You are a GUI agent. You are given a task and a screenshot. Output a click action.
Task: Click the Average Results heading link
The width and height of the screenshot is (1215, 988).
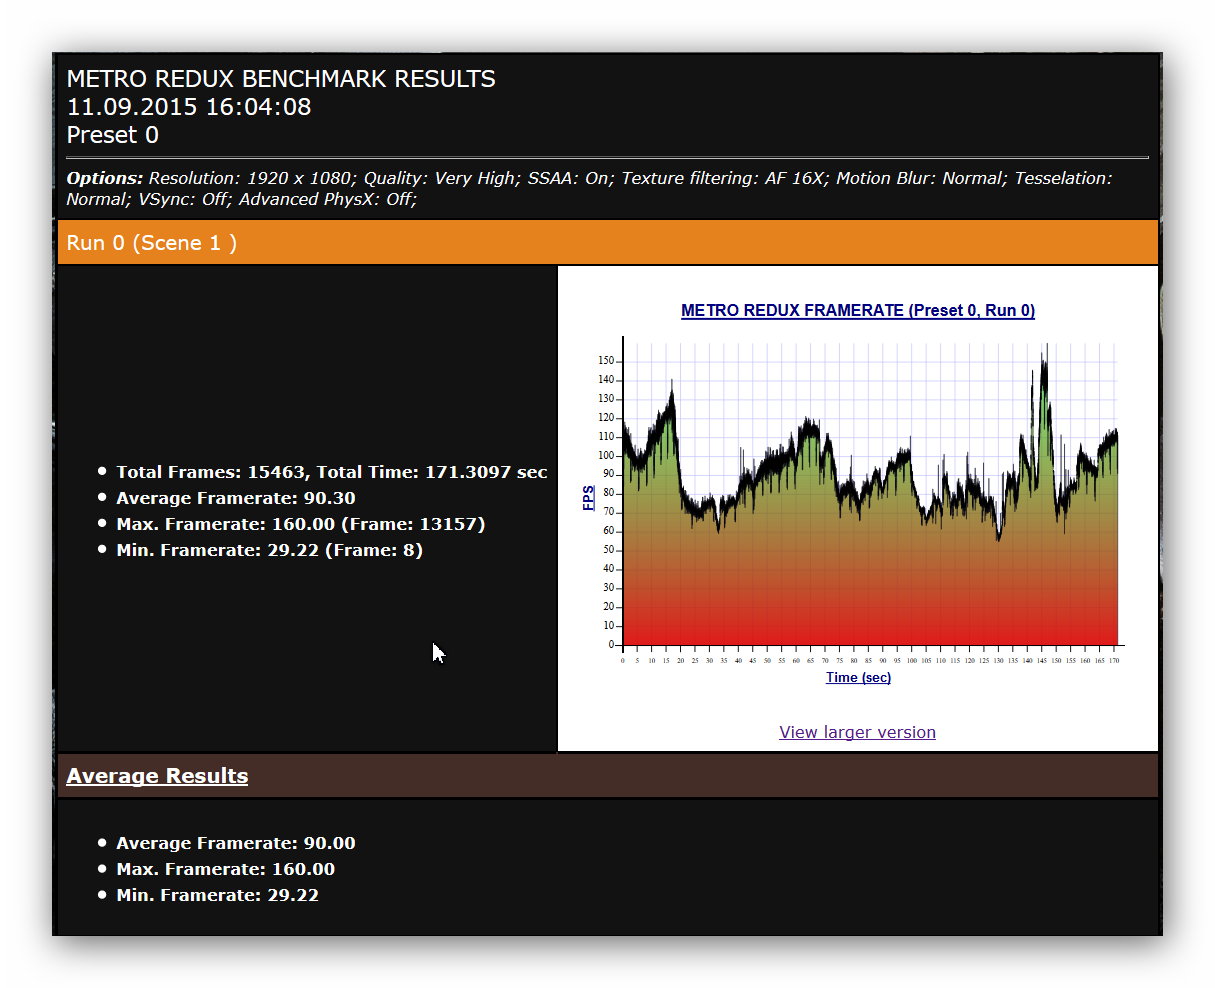pos(157,776)
